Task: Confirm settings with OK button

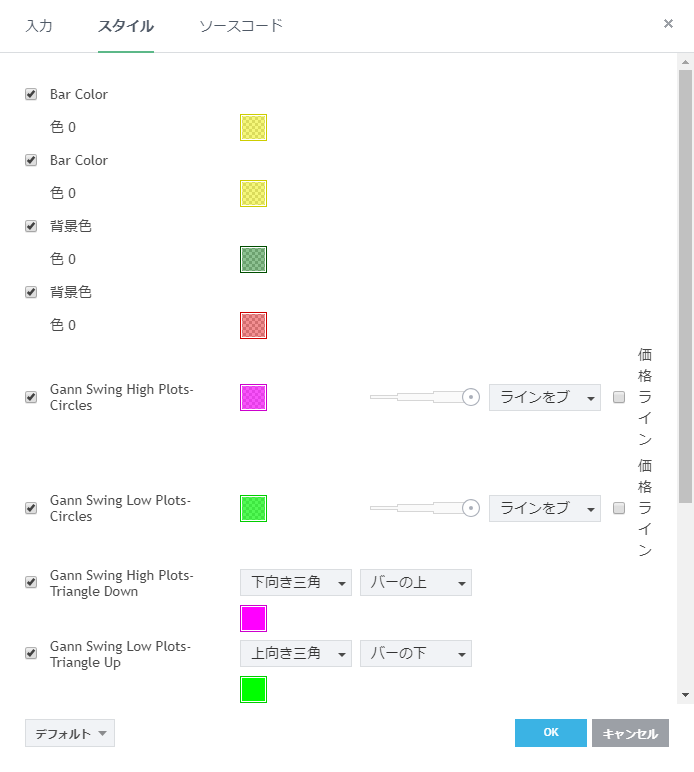Action: (x=550, y=733)
